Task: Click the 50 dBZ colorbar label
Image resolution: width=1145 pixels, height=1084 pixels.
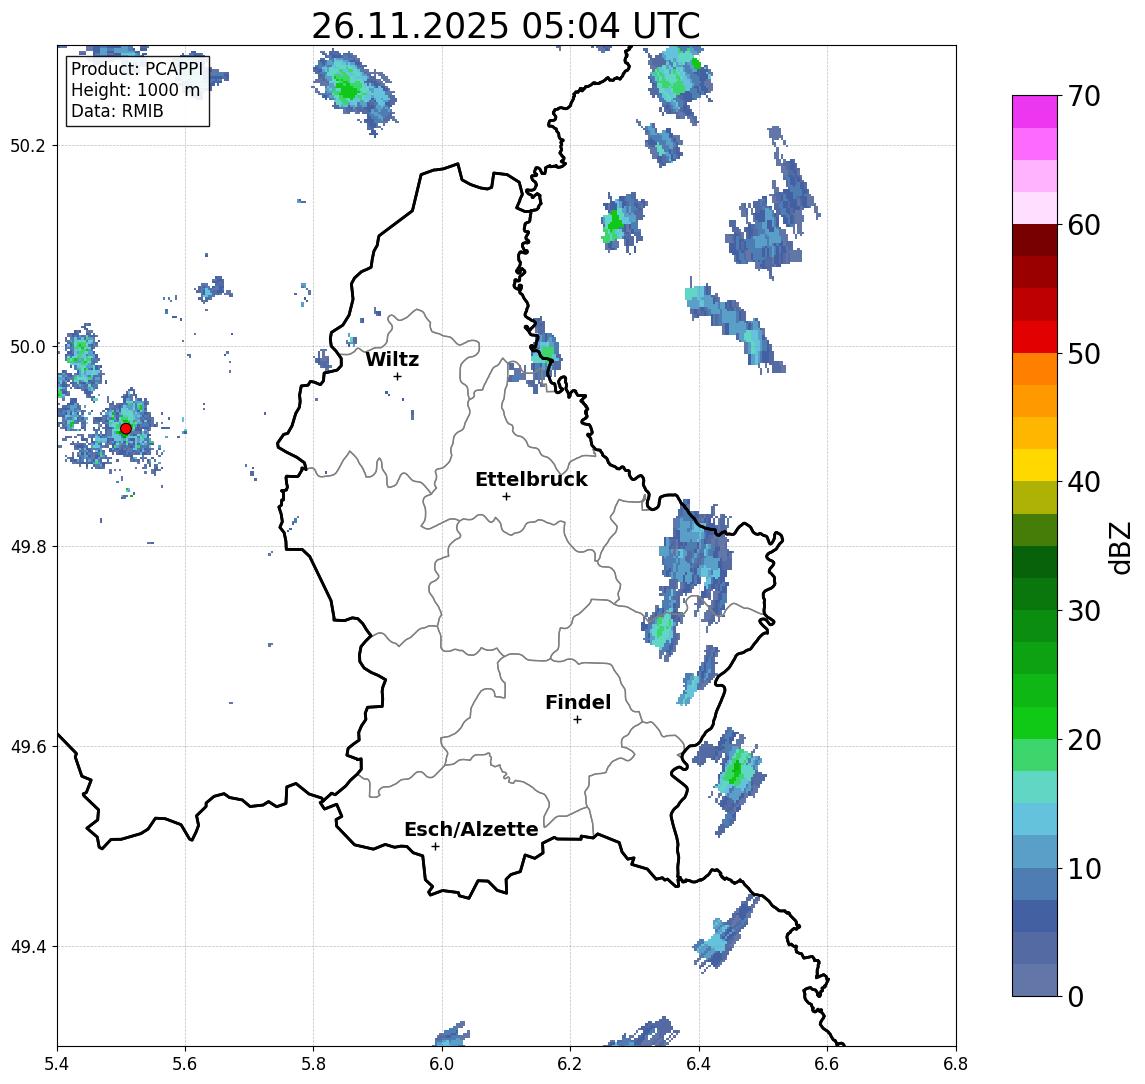Action: 1084,354
